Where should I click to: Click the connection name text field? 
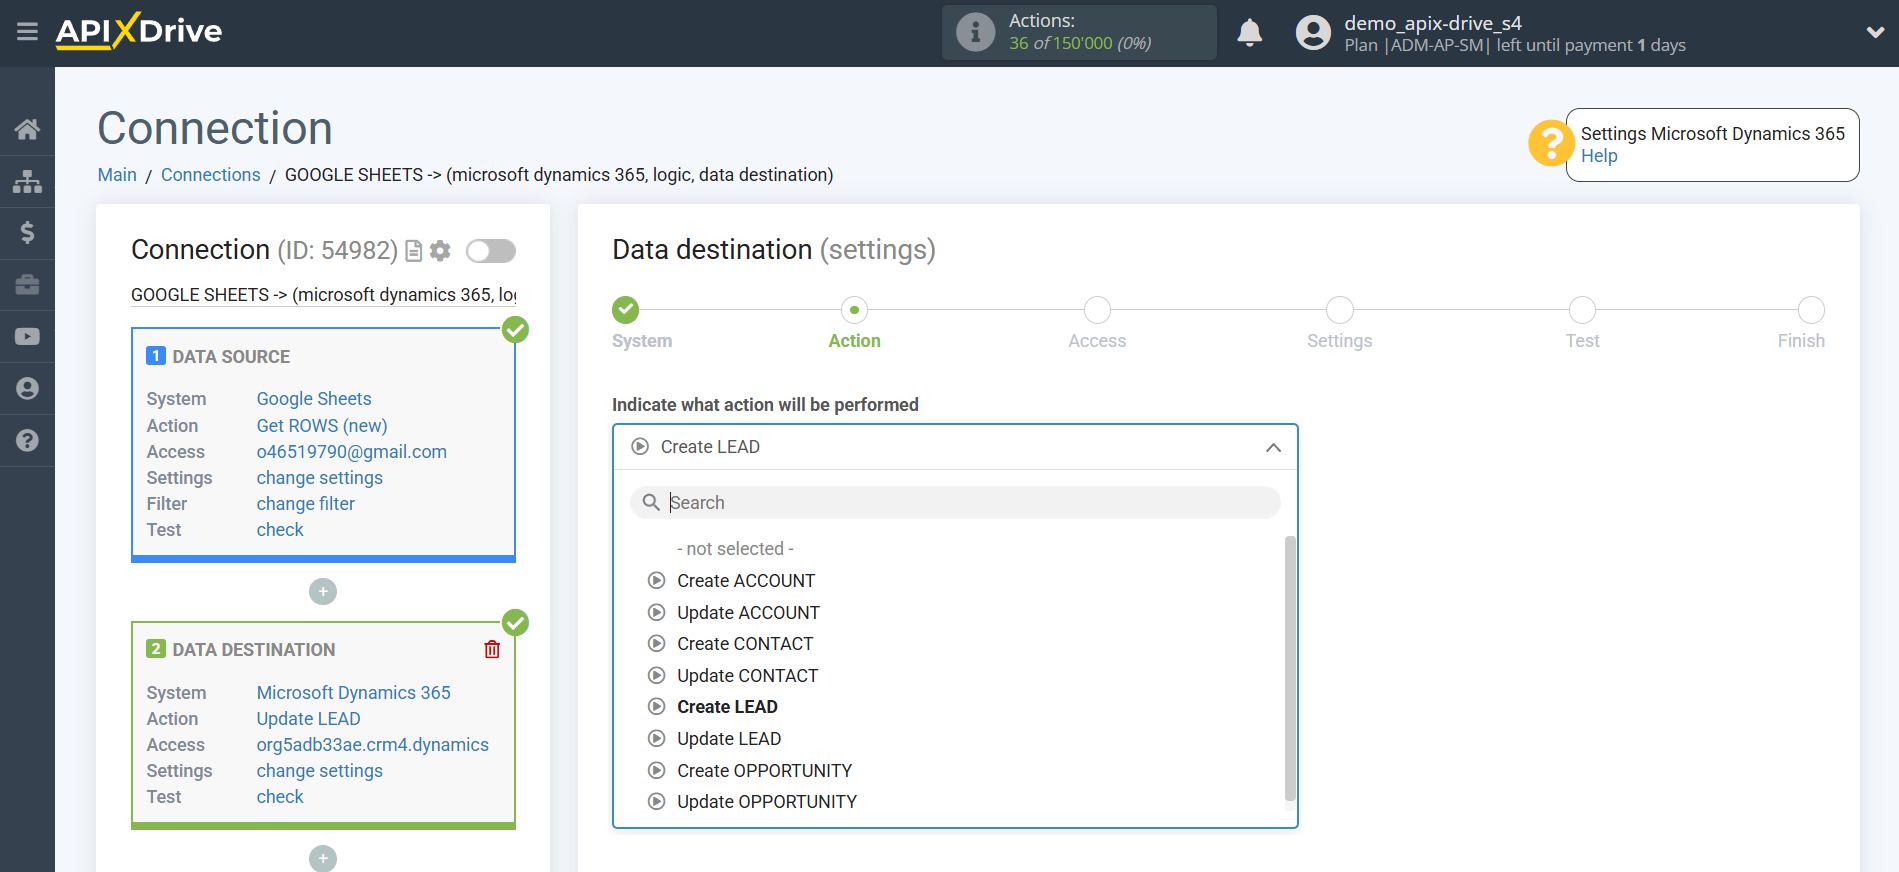[x=324, y=295]
